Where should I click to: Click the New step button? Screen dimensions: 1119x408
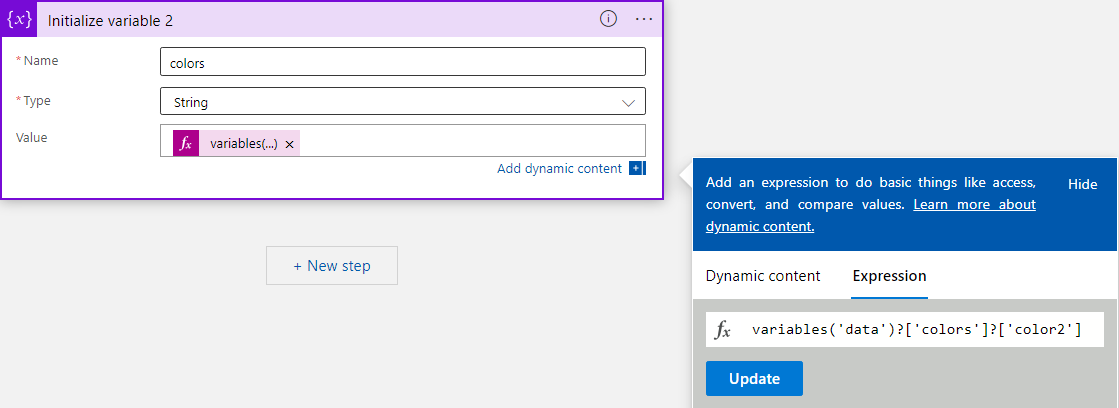(331, 265)
